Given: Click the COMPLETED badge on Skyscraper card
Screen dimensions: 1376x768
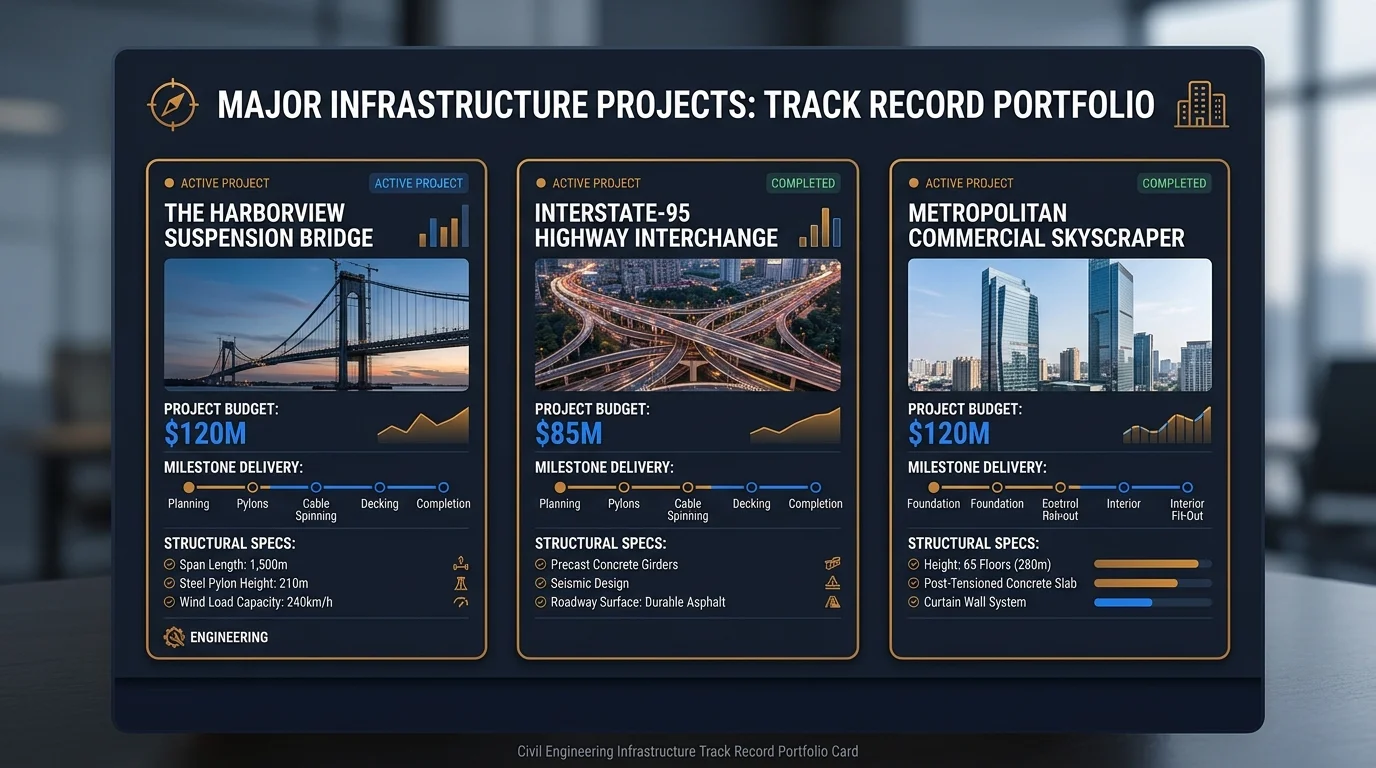Looking at the screenshot, I should tap(1175, 183).
